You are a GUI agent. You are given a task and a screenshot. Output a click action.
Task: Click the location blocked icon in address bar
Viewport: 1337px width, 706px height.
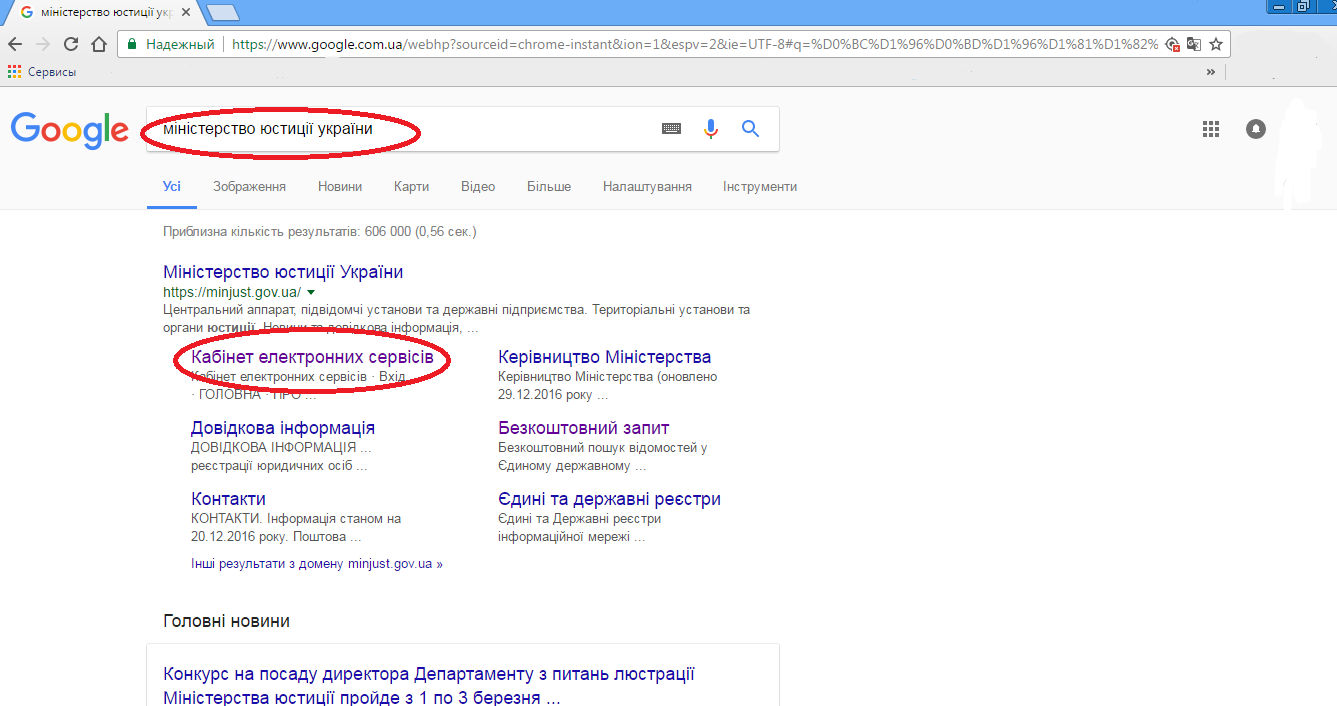point(1173,44)
